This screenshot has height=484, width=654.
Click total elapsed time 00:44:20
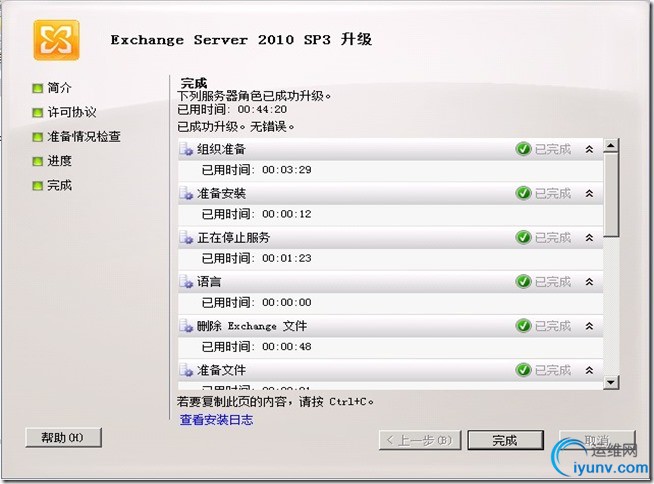click(262, 110)
